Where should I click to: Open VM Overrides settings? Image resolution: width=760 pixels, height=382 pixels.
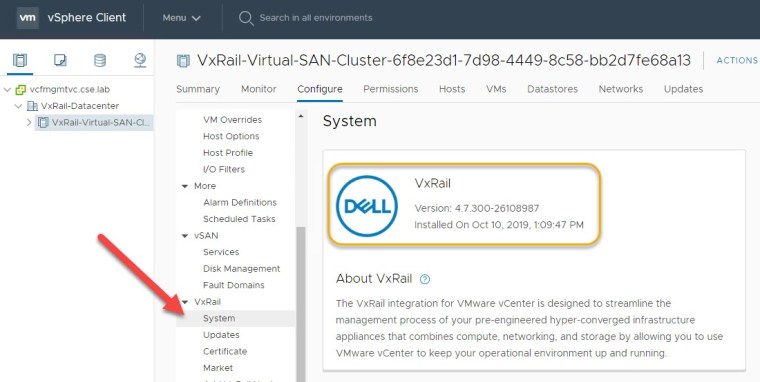233,120
